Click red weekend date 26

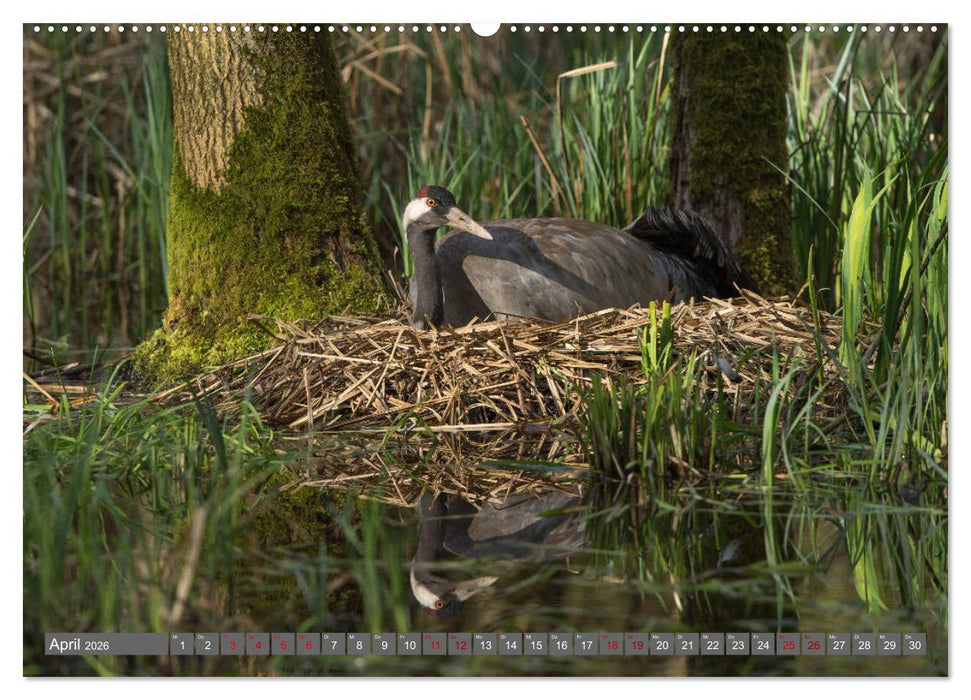[813, 644]
